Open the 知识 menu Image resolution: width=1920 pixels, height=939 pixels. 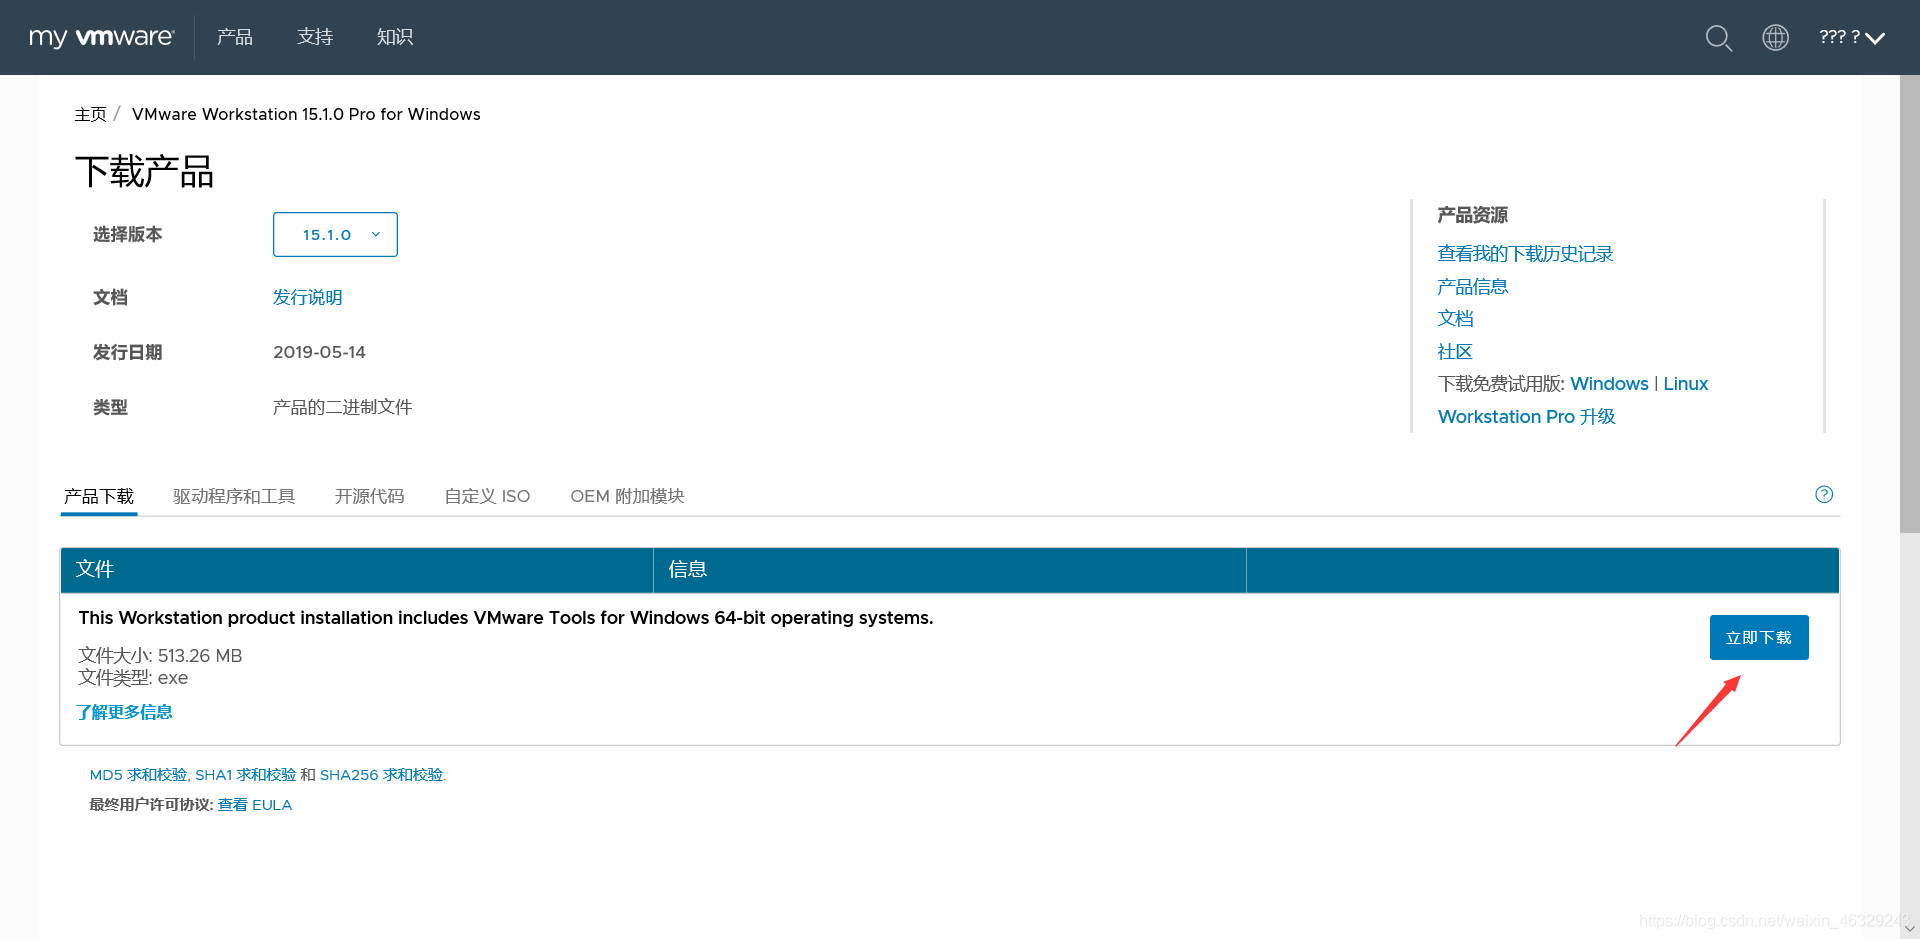pos(395,37)
